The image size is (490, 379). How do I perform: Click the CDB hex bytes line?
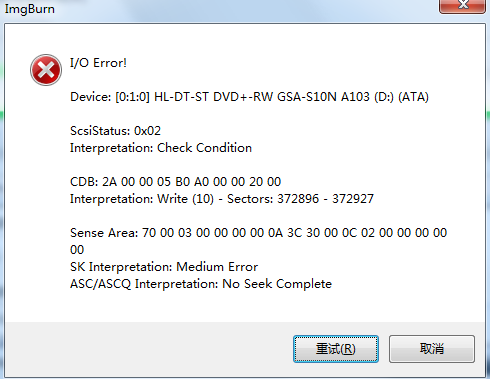pyautogui.click(x=176, y=182)
